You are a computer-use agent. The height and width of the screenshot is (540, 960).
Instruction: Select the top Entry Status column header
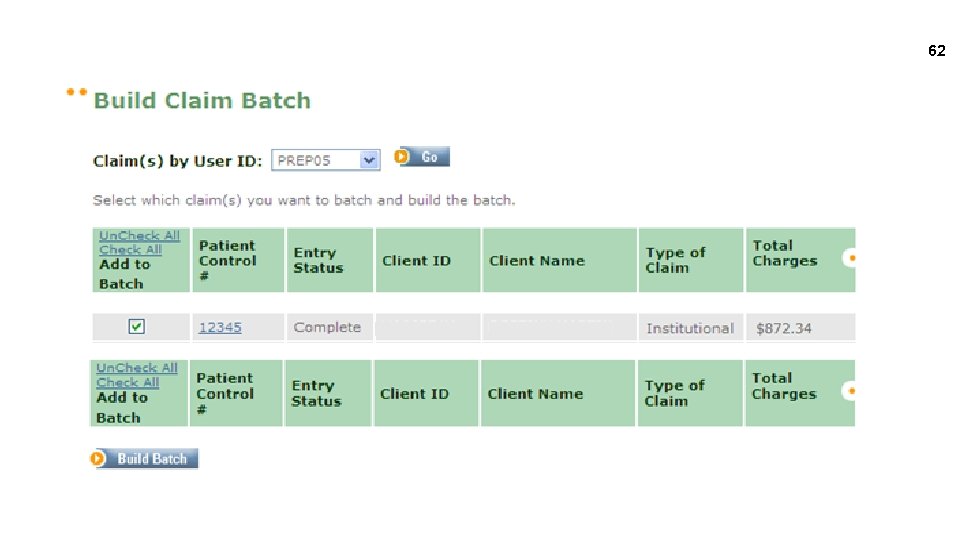(x=318, y=260)
